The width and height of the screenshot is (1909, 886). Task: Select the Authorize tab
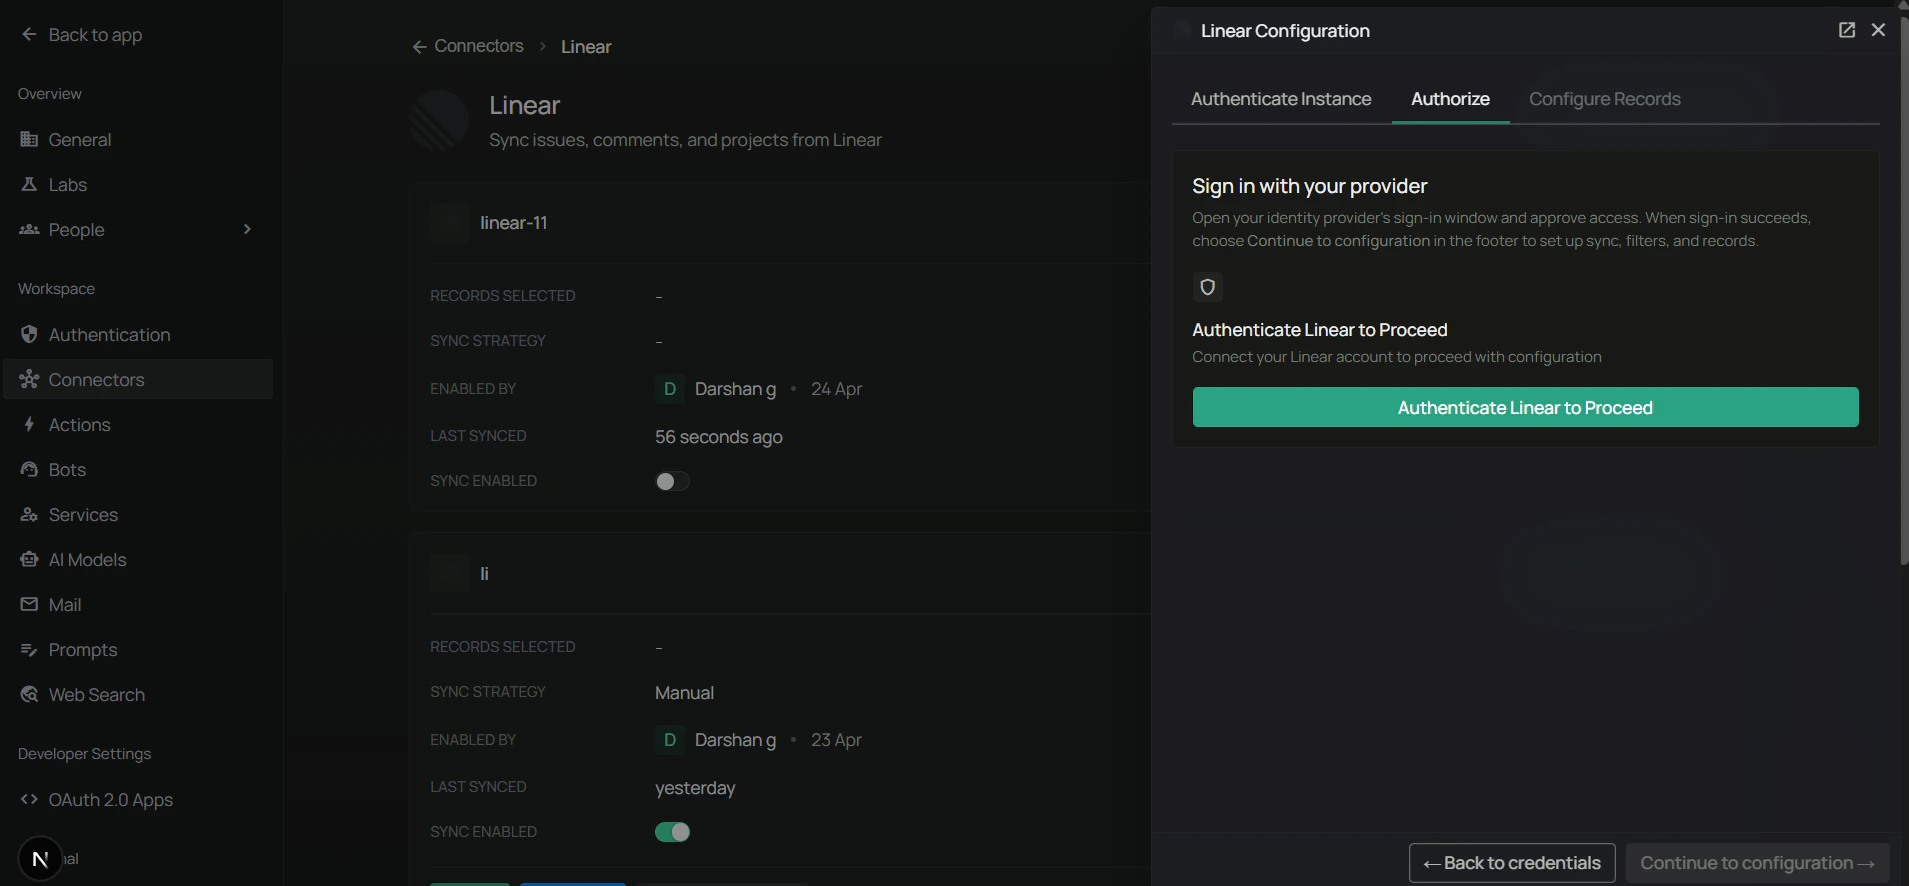(x=1450, y=99)
